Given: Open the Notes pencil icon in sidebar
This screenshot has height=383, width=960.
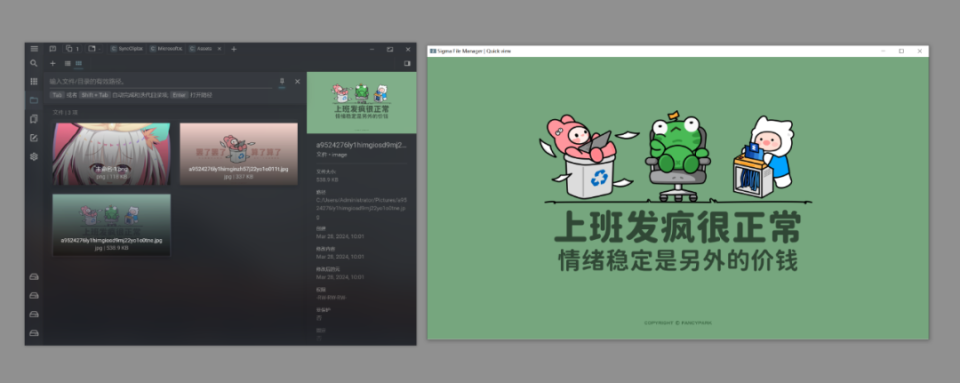Looking at the screenshot, I should pos(34,138).
